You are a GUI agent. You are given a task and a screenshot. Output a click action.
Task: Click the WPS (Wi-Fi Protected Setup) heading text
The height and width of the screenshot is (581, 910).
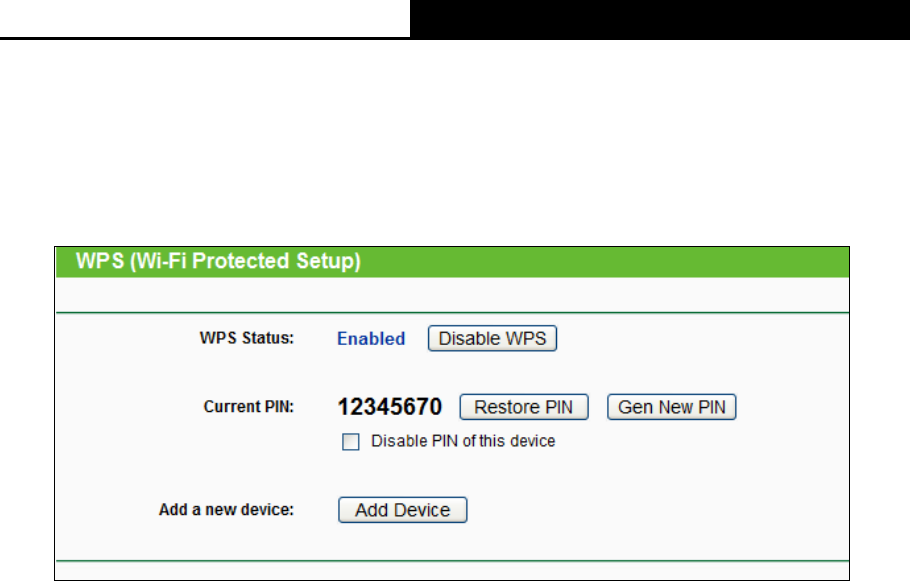tap(218, 261)
